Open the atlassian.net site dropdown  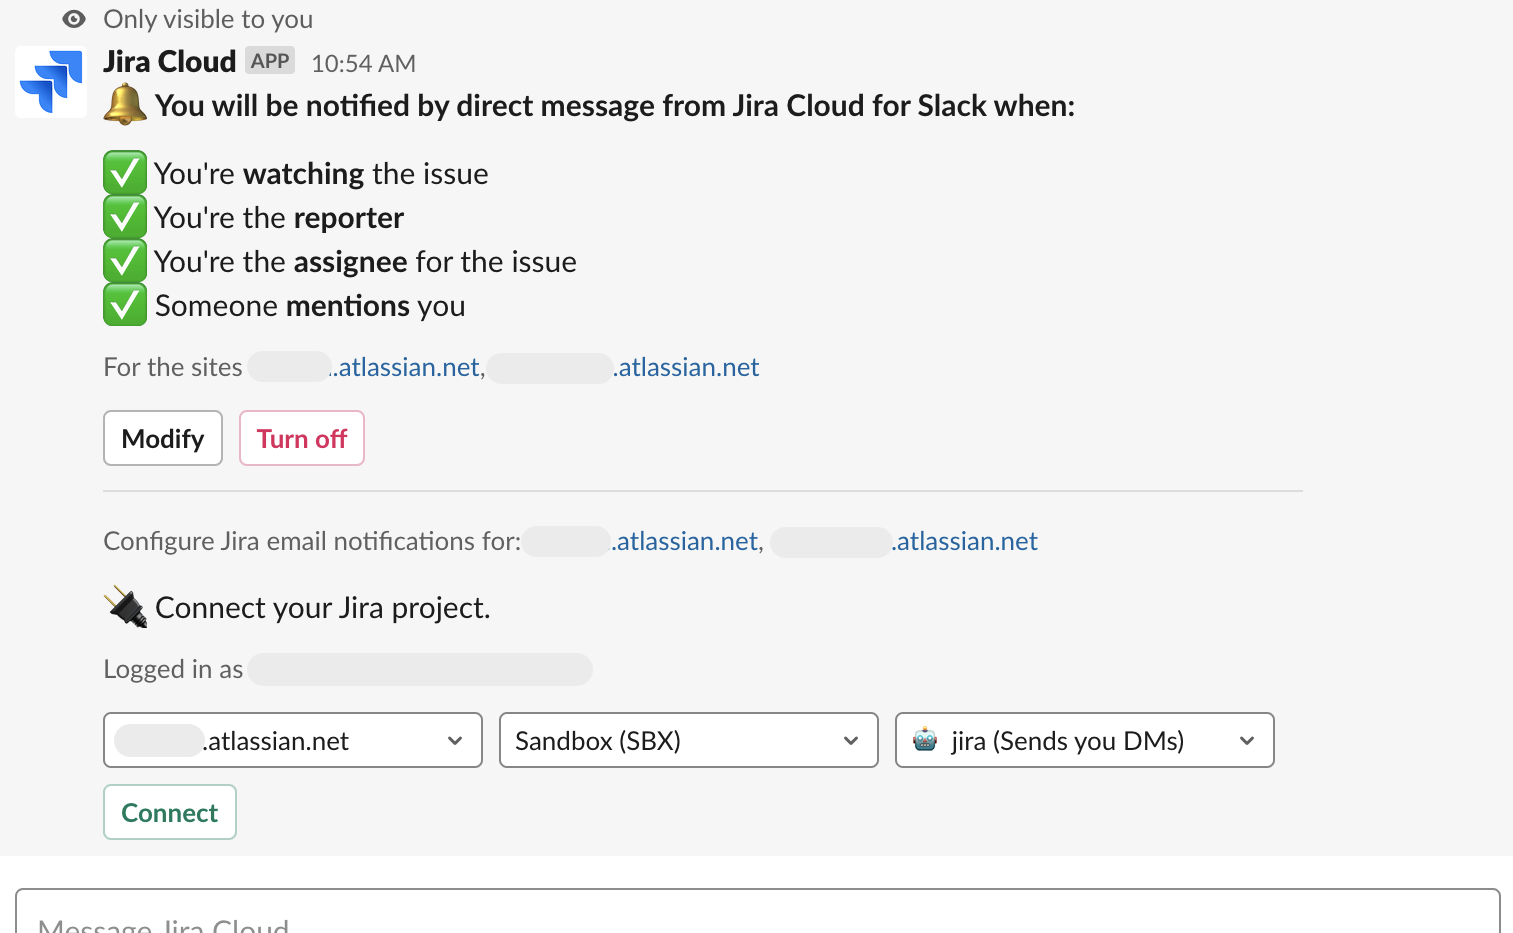pos(292,740)
